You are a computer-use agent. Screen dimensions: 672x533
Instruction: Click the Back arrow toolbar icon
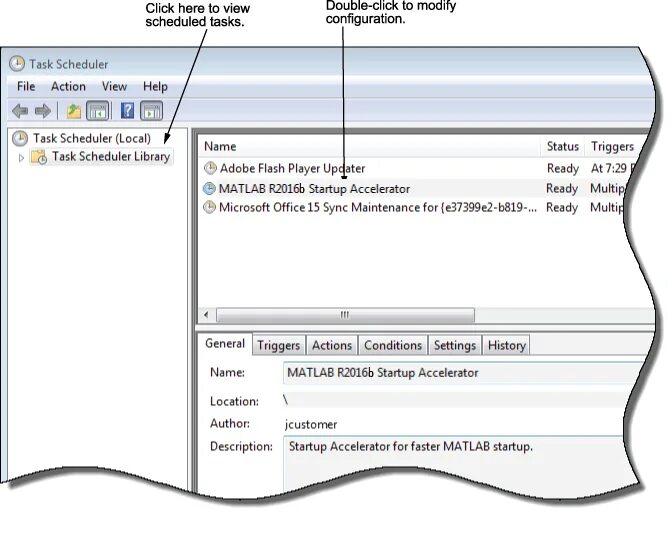[20, 111]
